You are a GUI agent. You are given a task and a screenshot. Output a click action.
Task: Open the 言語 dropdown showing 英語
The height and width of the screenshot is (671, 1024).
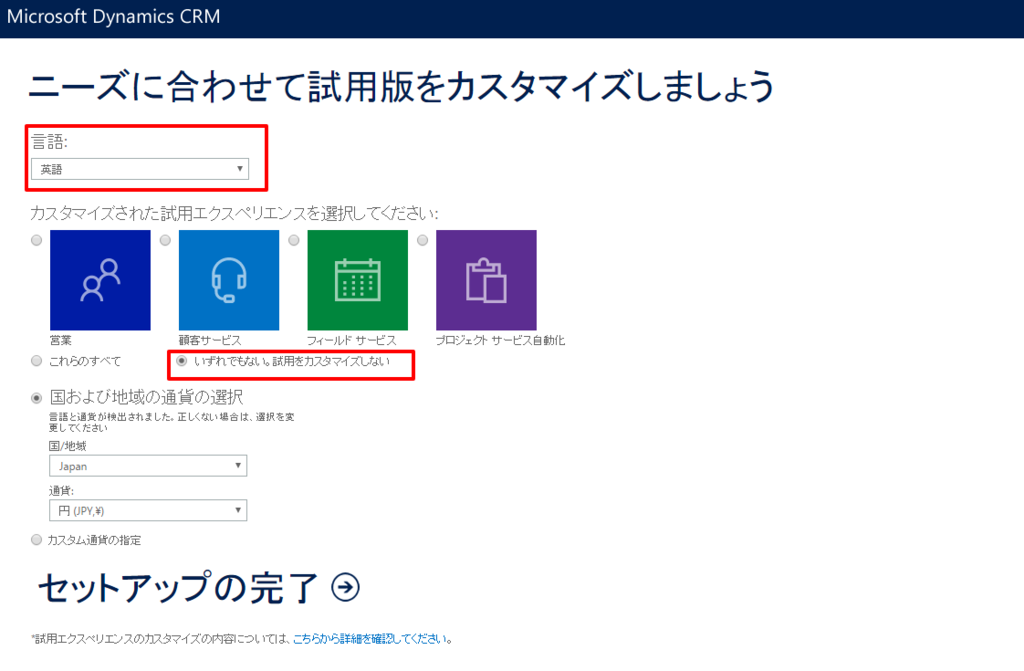coord(140,169)
